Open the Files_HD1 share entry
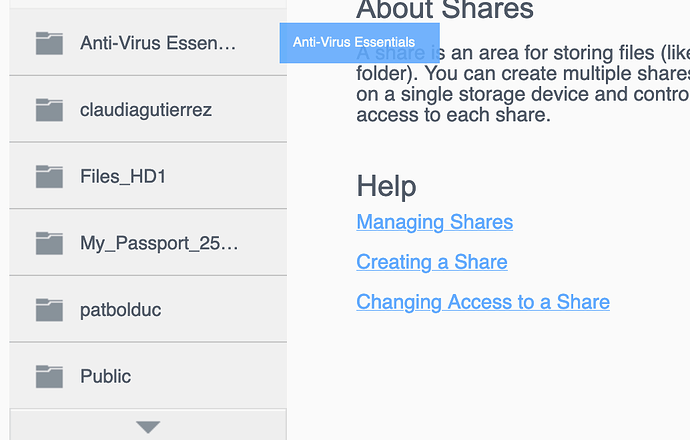 [x=123, y=177]
